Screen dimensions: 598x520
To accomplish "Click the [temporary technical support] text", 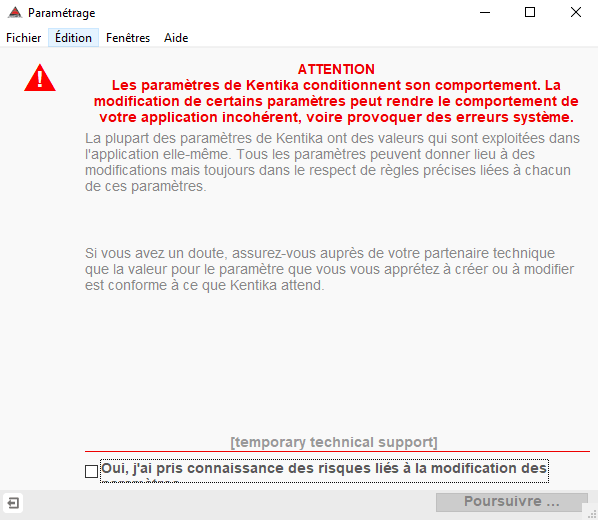I will click(x=334, y=442).
